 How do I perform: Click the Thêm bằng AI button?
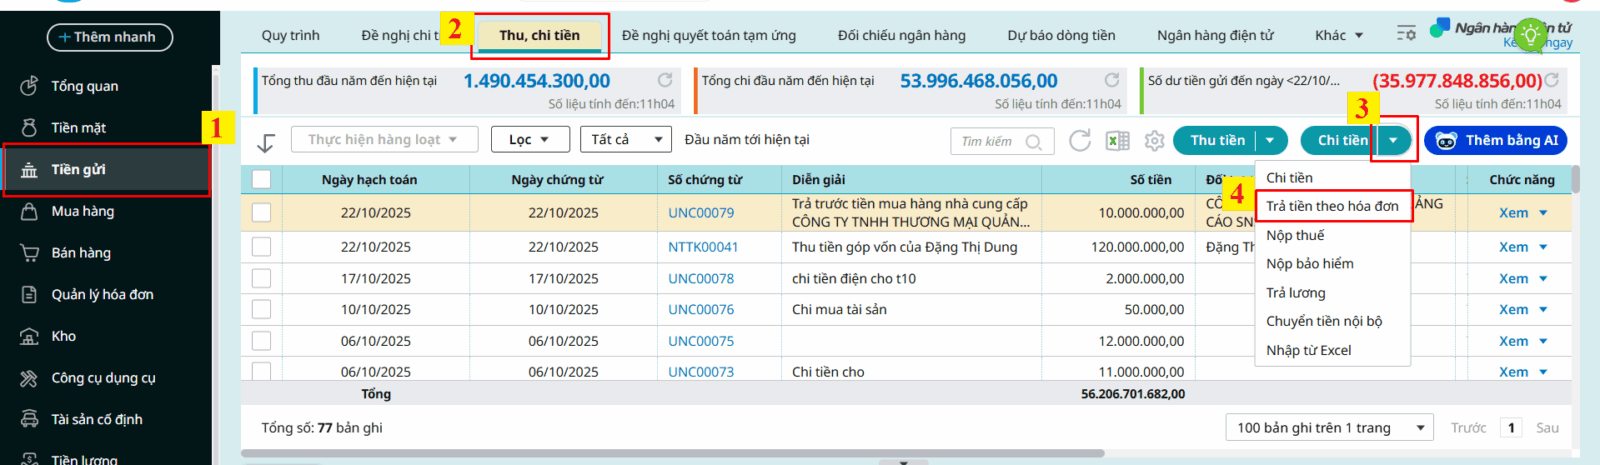click(1496, 141)
